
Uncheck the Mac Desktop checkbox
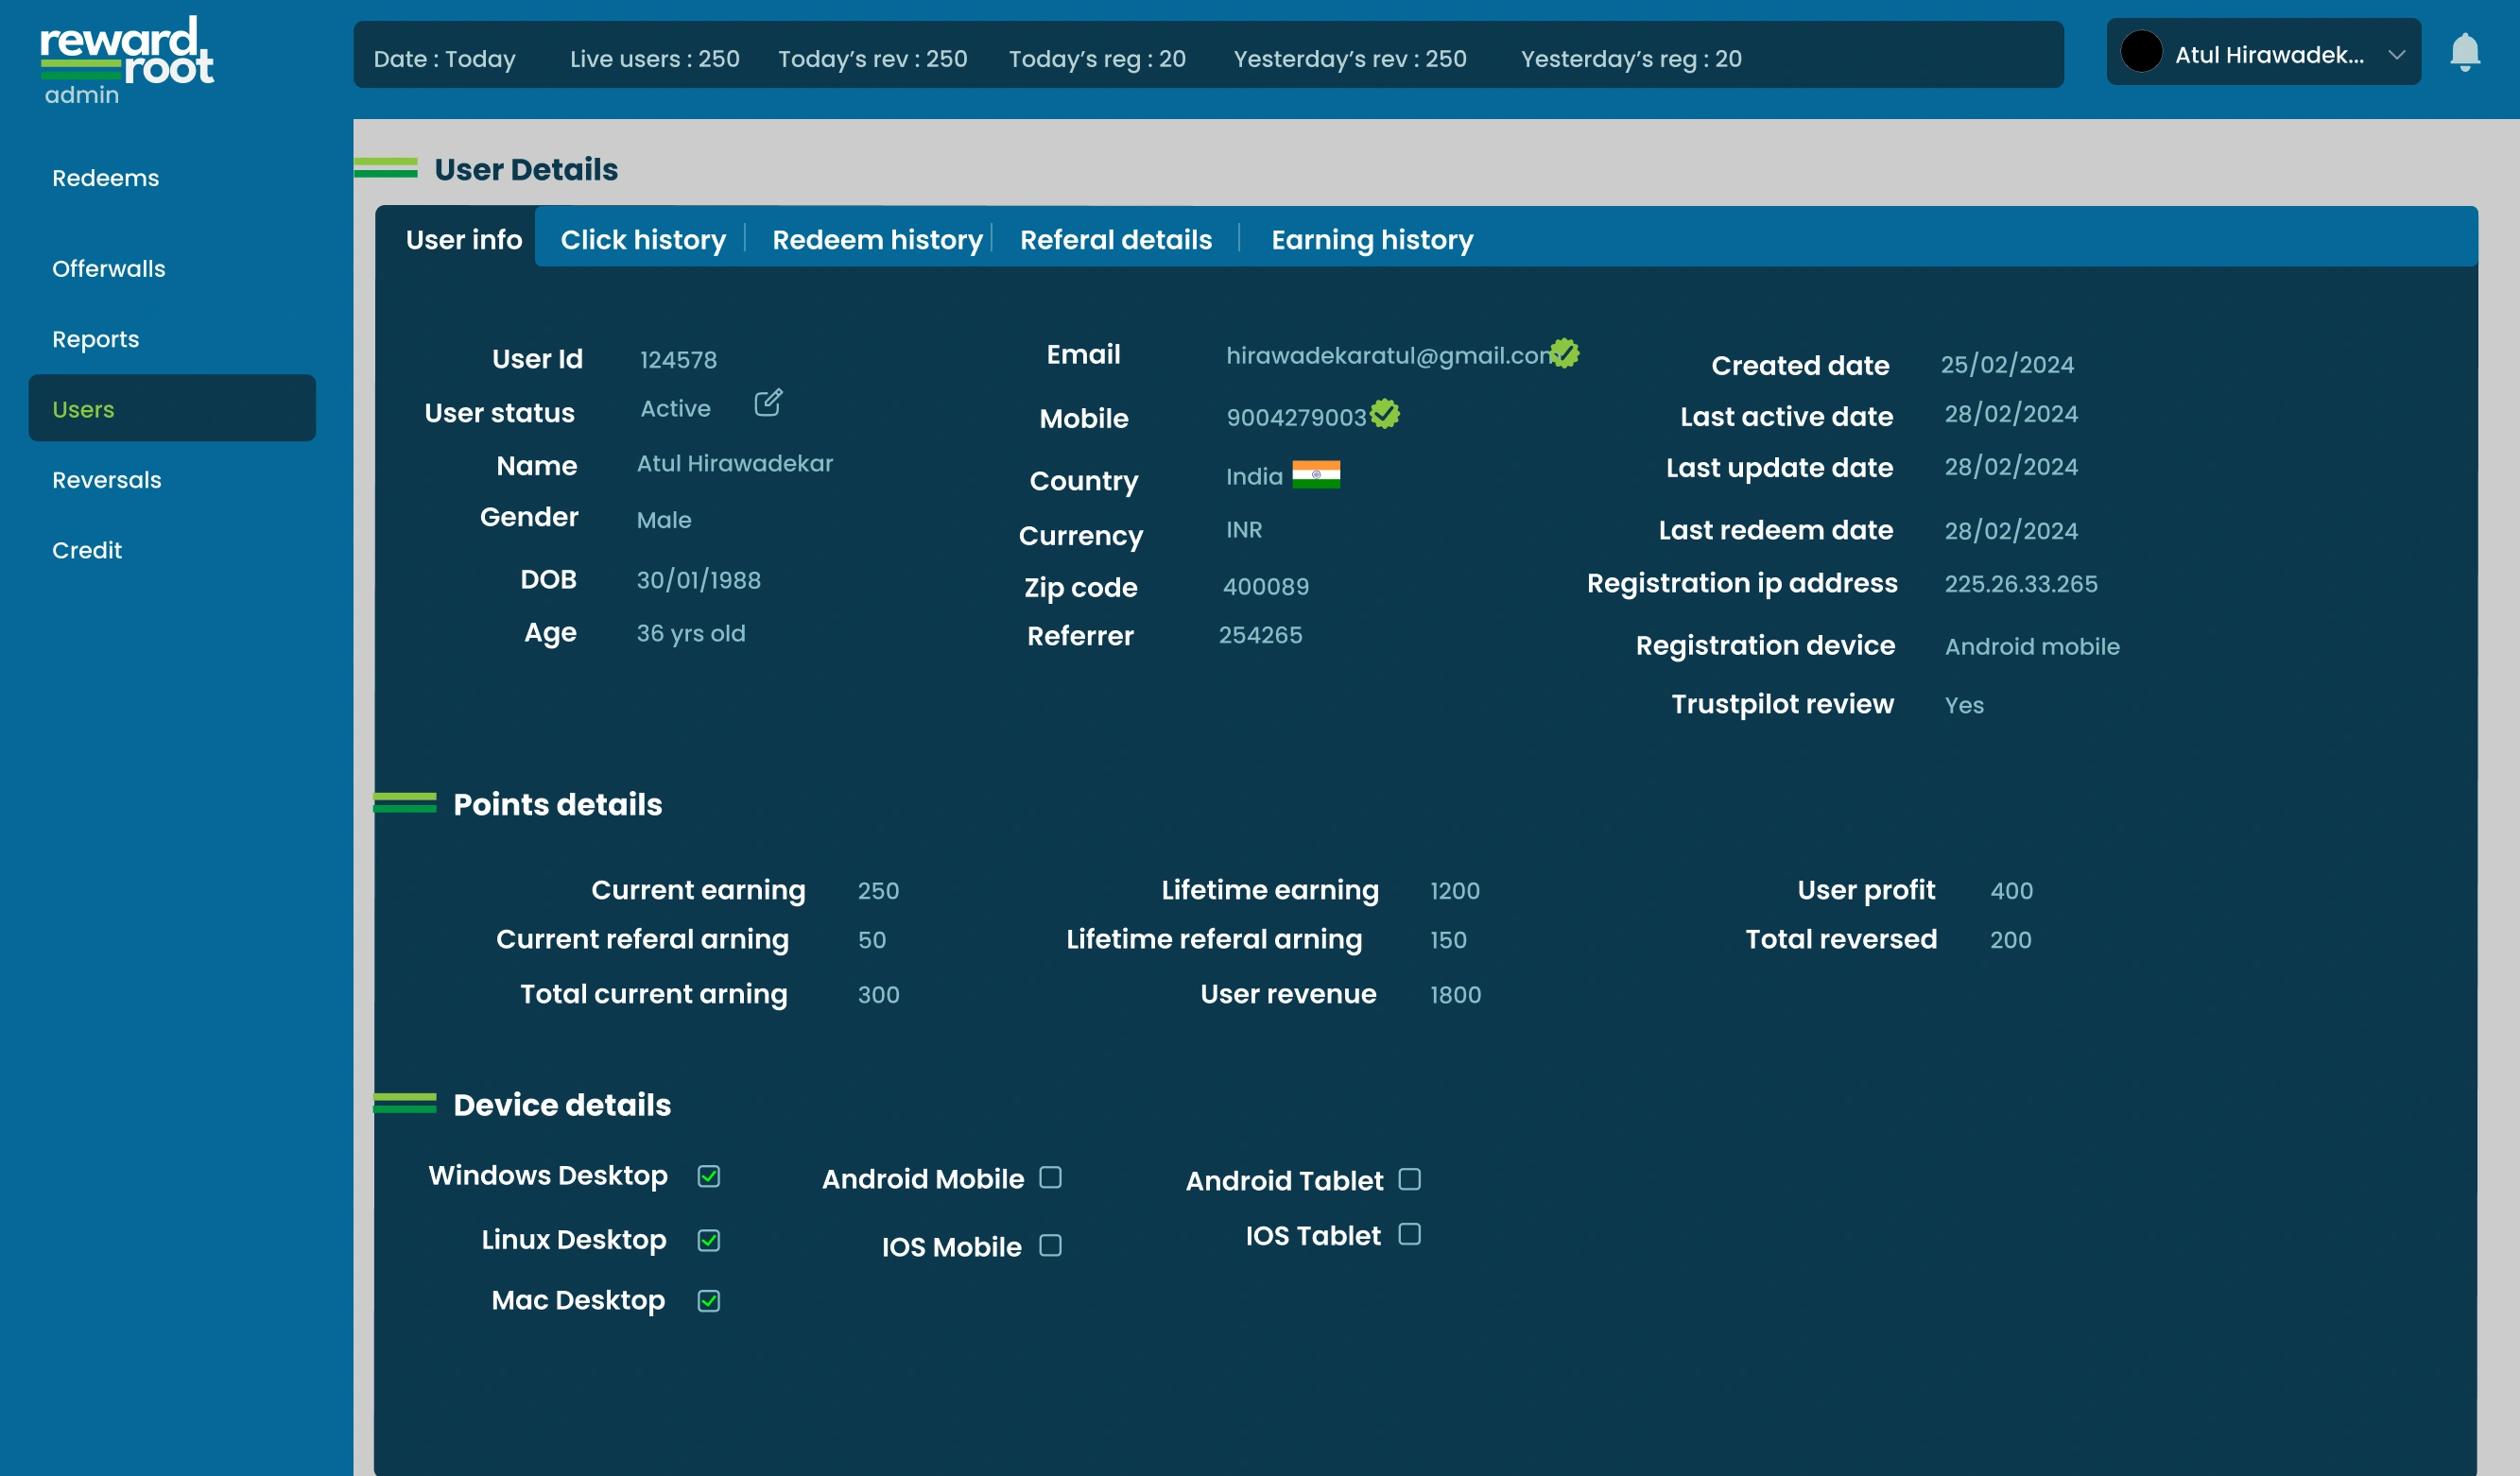point(708,1300)
